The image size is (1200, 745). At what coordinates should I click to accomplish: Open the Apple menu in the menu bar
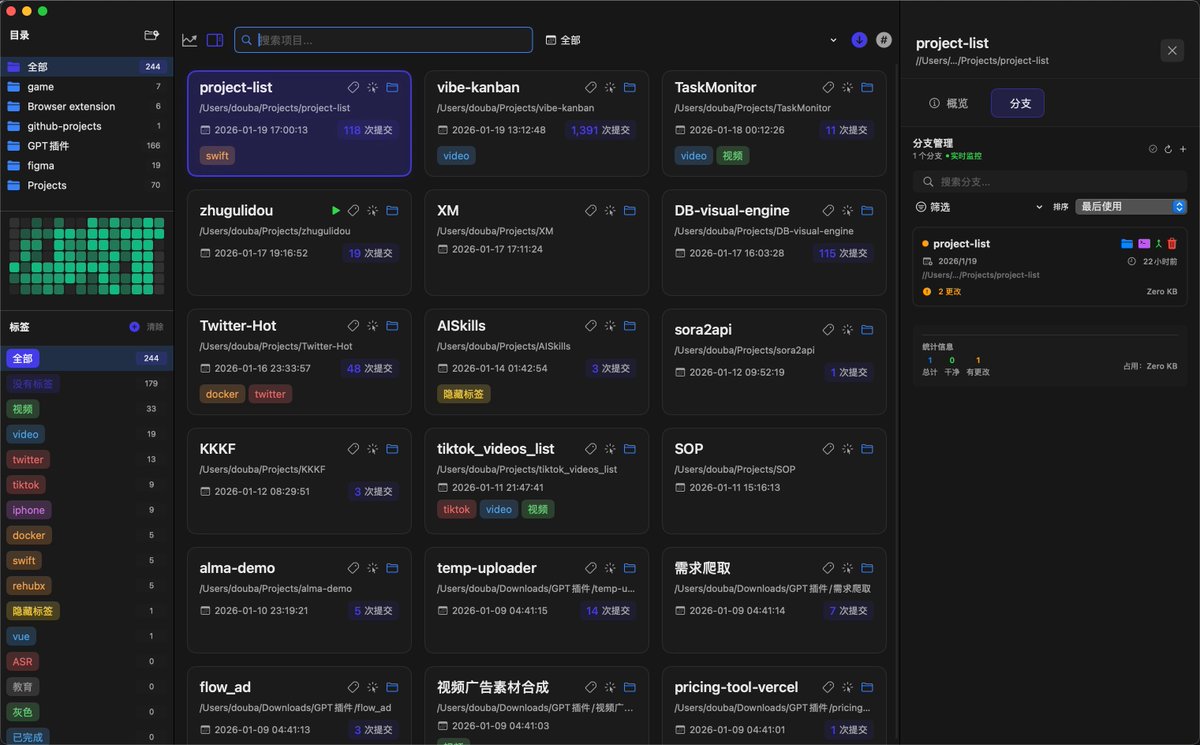pos(10,12)
